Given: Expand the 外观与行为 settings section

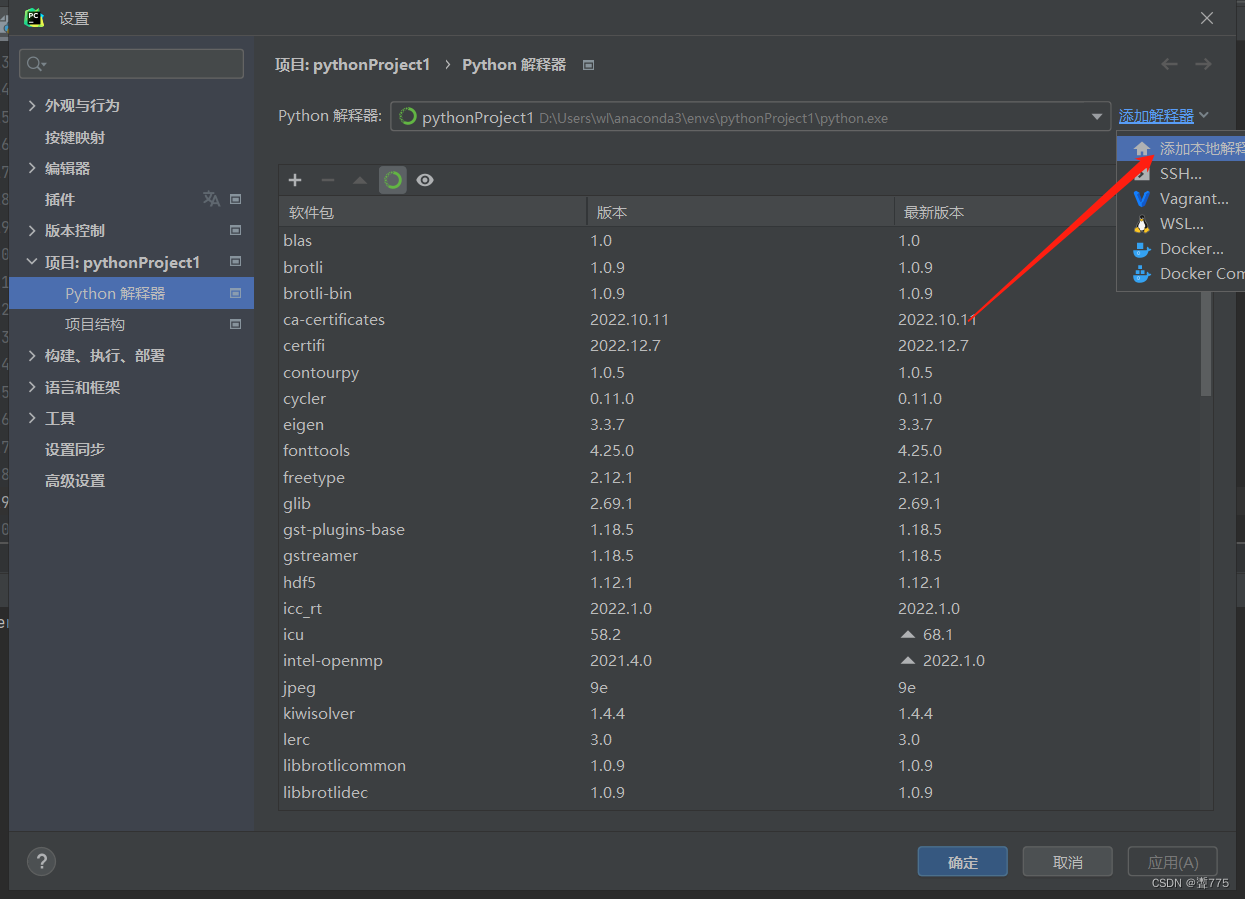Looking at the screenshot, I should pyautogui.click(x=32, y=105).
